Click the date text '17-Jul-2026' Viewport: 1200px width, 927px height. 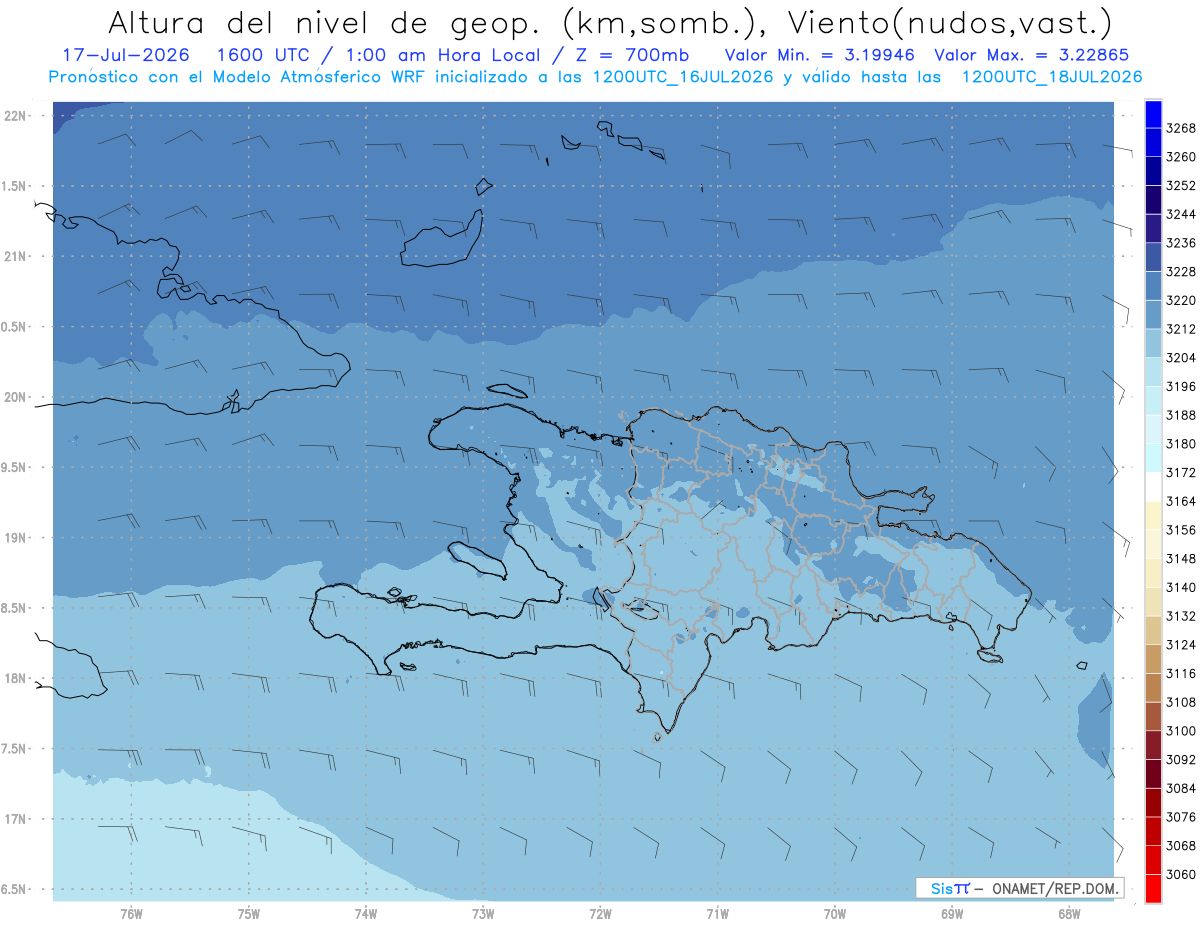[x=125, y=55]
